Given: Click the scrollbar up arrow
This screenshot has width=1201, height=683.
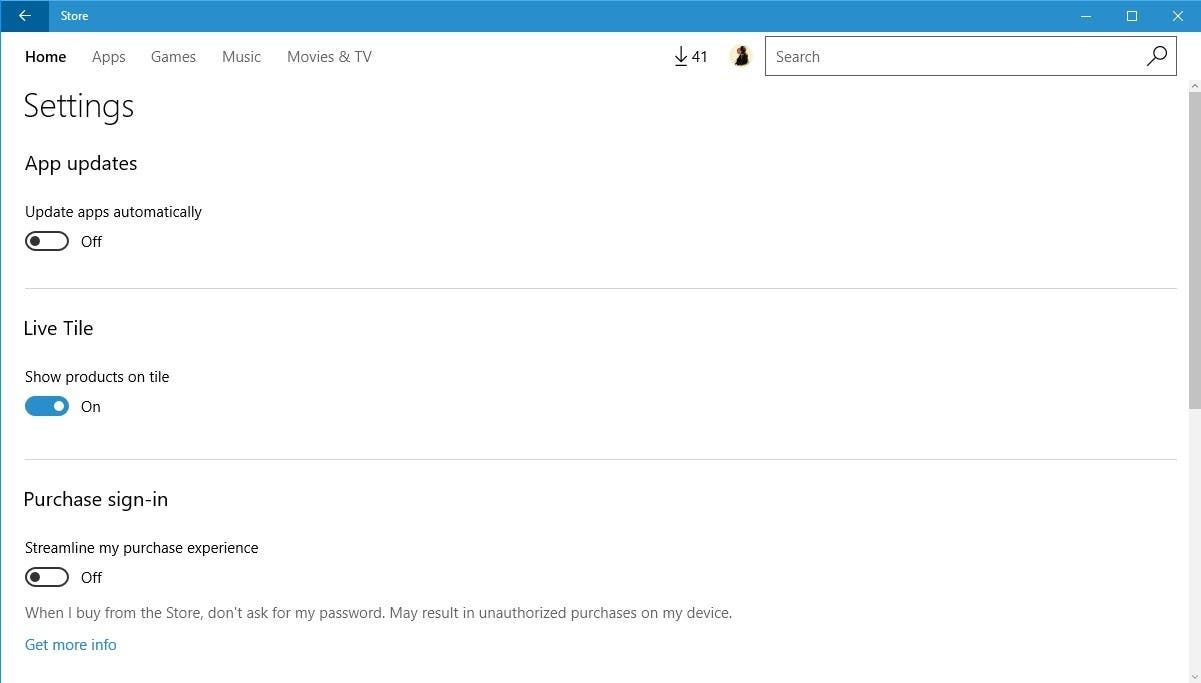Looking at the screenshot, I should 1194,86.
